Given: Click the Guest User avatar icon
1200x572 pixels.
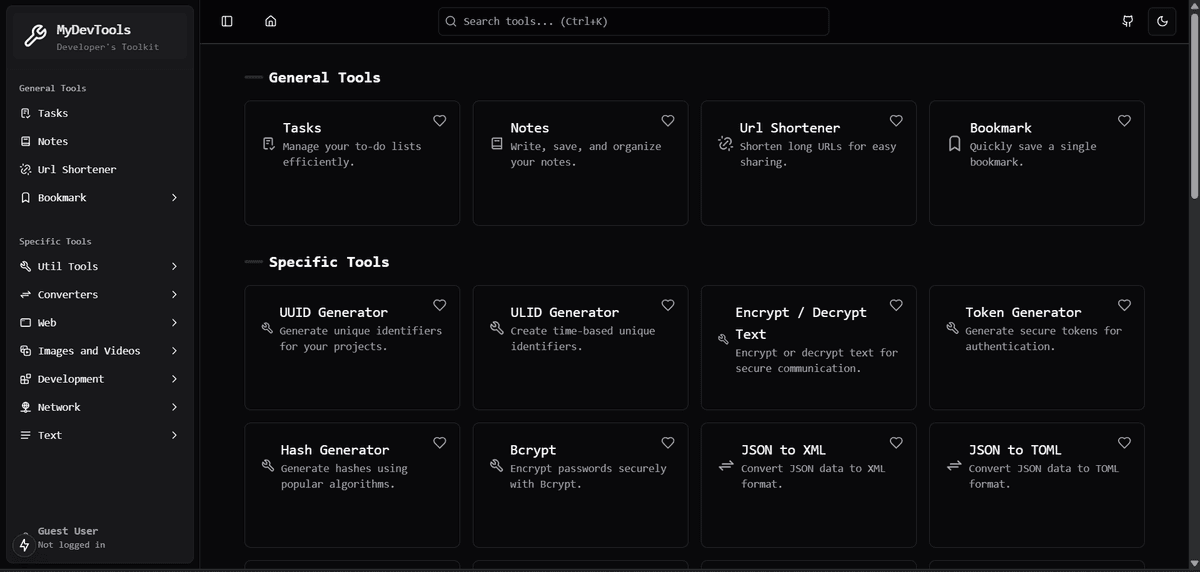Looking at the screenshot, I should click(25, 545).
